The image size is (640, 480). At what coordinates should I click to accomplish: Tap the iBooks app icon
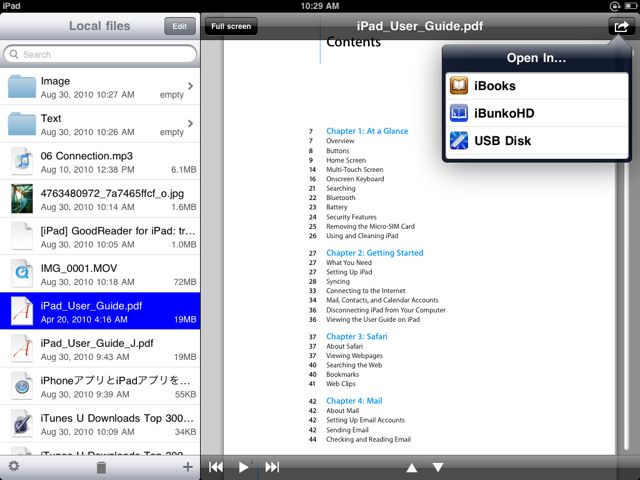point(459,86)
